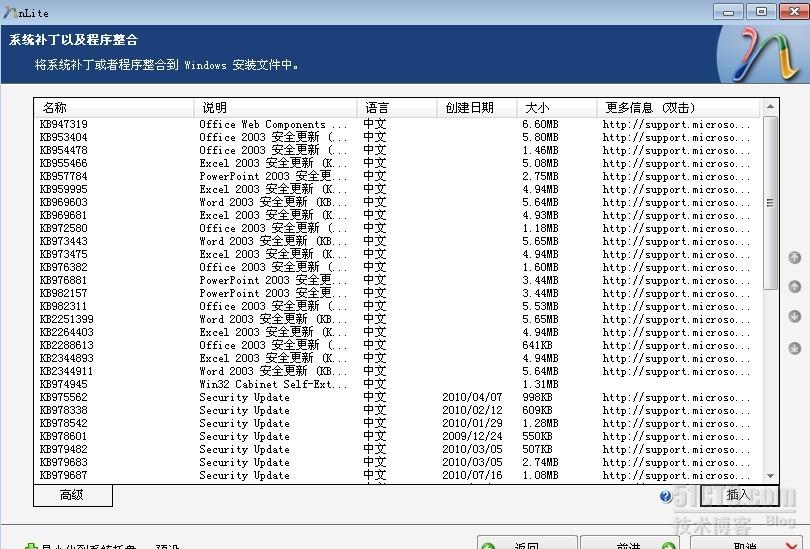Click the 2010/04/07 date cell
Viewport: 810px width, 549px height.
coord(472,397)
